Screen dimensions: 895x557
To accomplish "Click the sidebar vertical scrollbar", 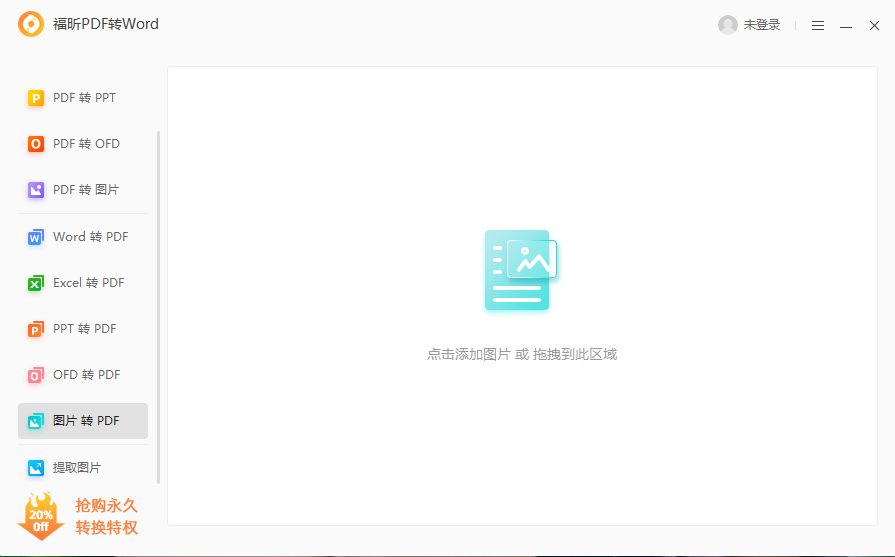I will point(158,307).
